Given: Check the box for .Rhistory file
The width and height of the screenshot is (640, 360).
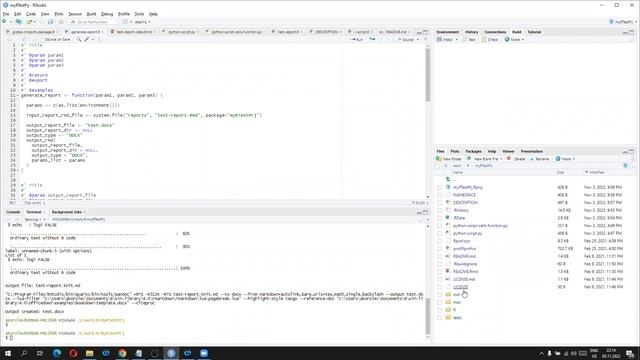Looking at the screenshot, I should click(440, 211).
